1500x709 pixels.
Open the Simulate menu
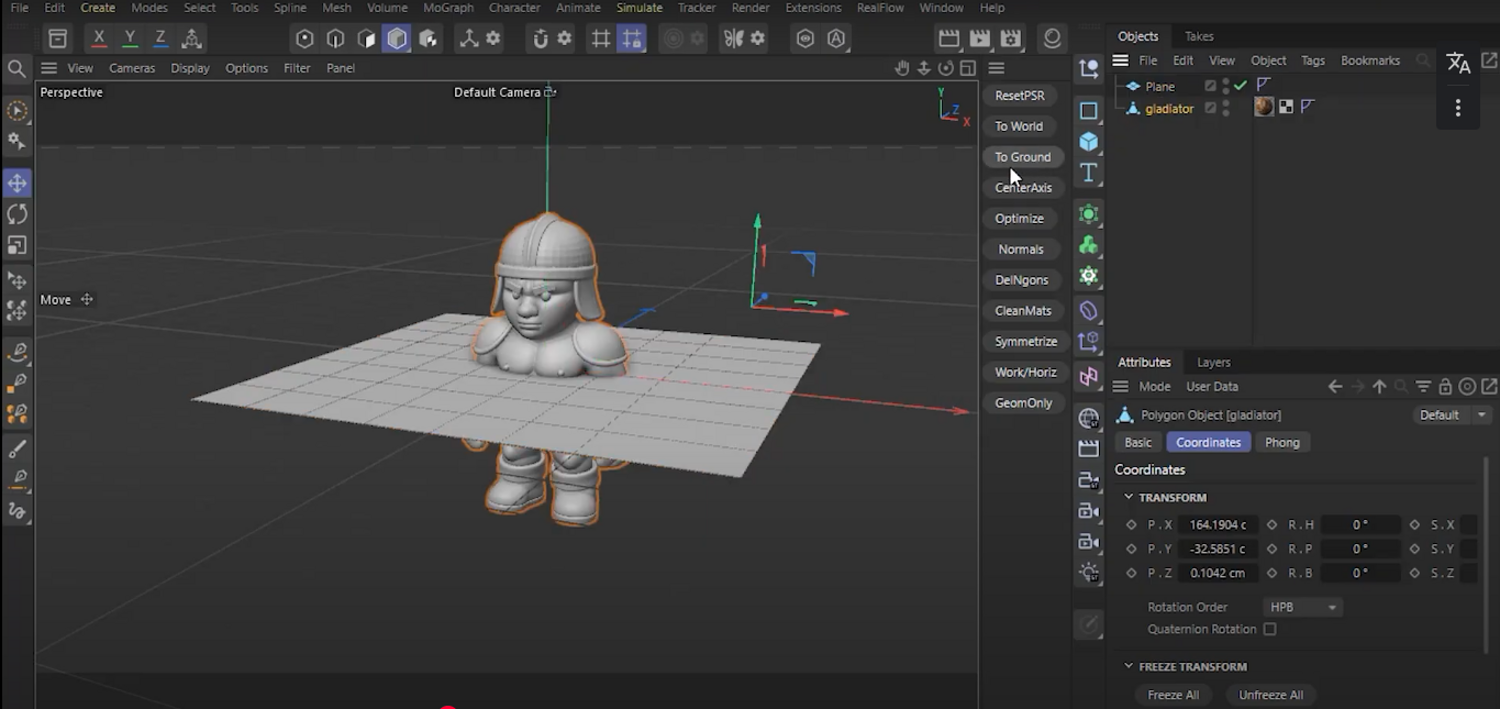[x=639, y=8]
